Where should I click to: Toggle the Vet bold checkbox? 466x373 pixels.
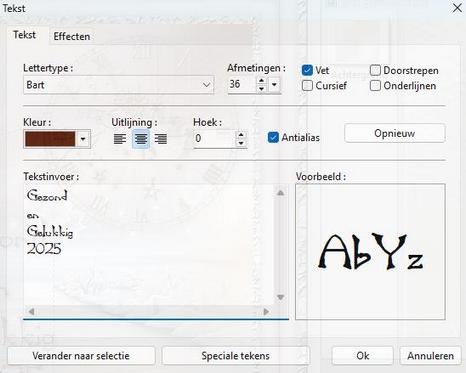tap(307, 70)
